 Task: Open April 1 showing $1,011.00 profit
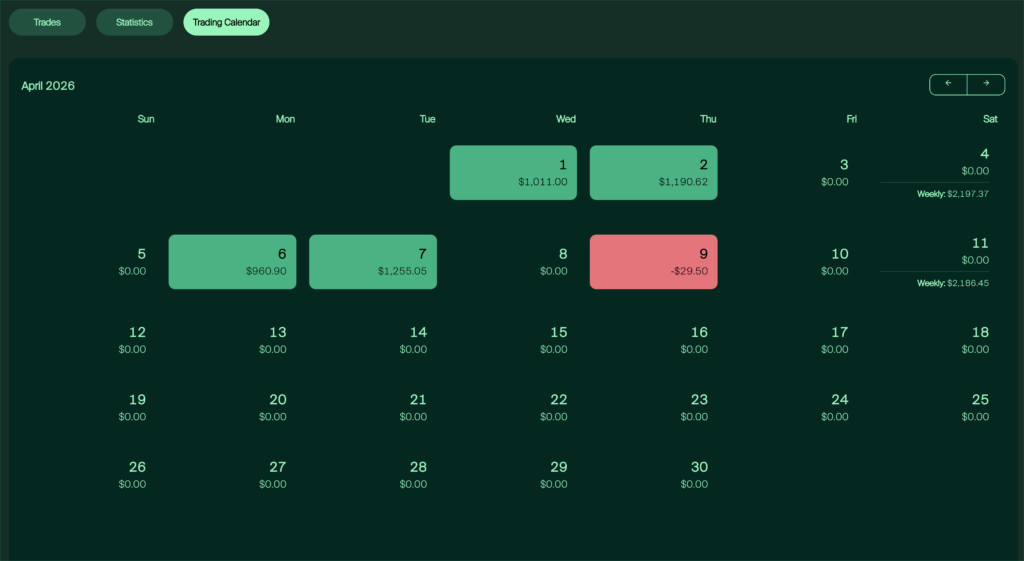tap(513, 173)
